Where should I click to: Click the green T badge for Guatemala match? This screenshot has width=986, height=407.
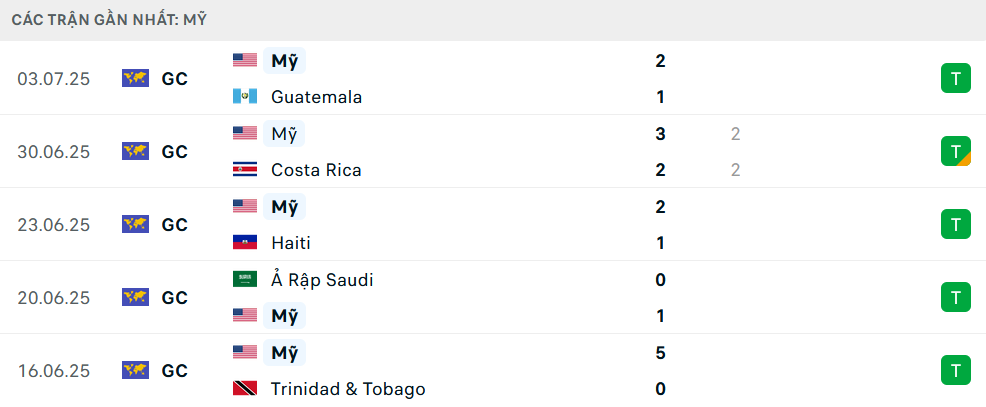point(956,78)
